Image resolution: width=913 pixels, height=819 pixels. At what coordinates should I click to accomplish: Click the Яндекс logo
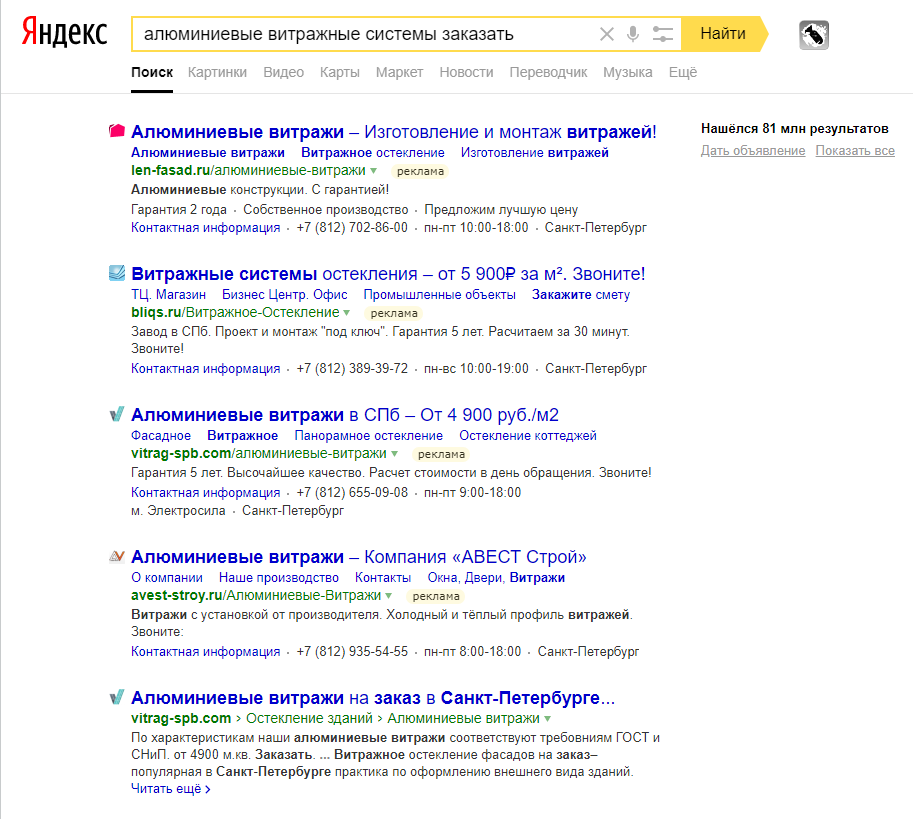click(65, 33)
